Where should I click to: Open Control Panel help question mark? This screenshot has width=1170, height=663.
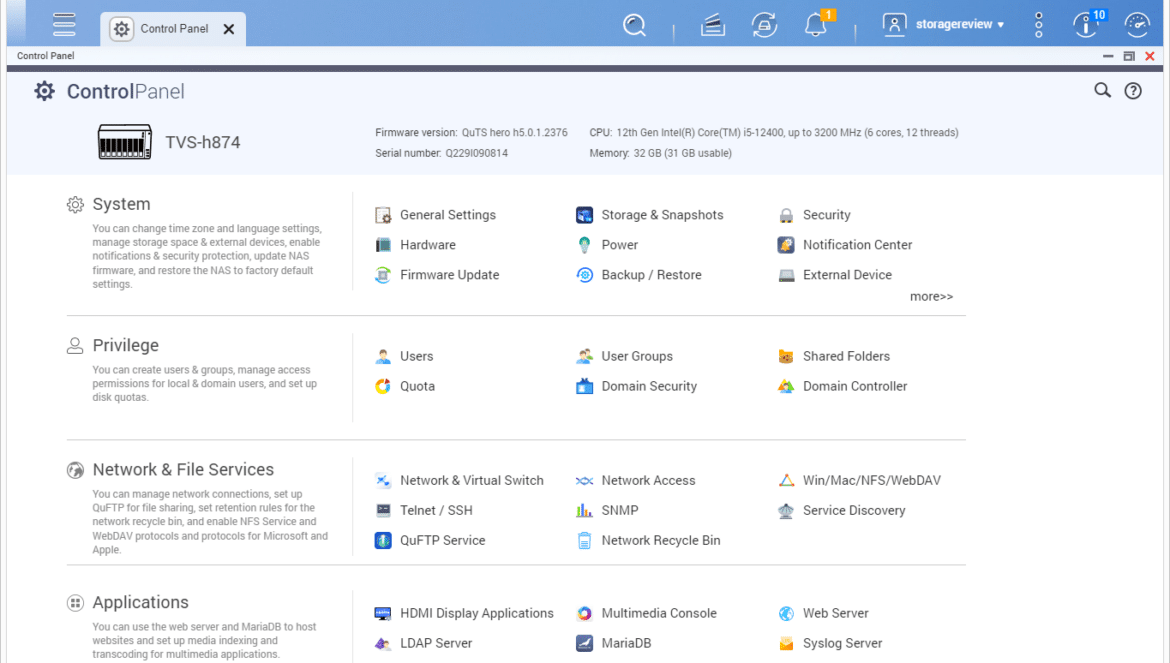[x=1133, y=91]
